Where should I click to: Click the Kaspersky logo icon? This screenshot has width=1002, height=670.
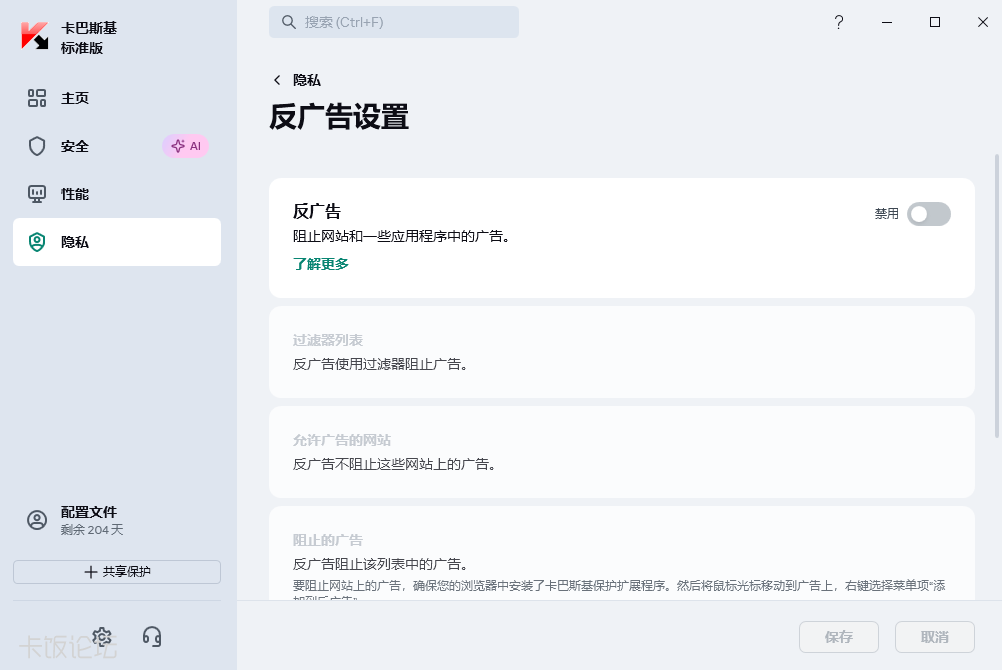[x=35, y=36]
